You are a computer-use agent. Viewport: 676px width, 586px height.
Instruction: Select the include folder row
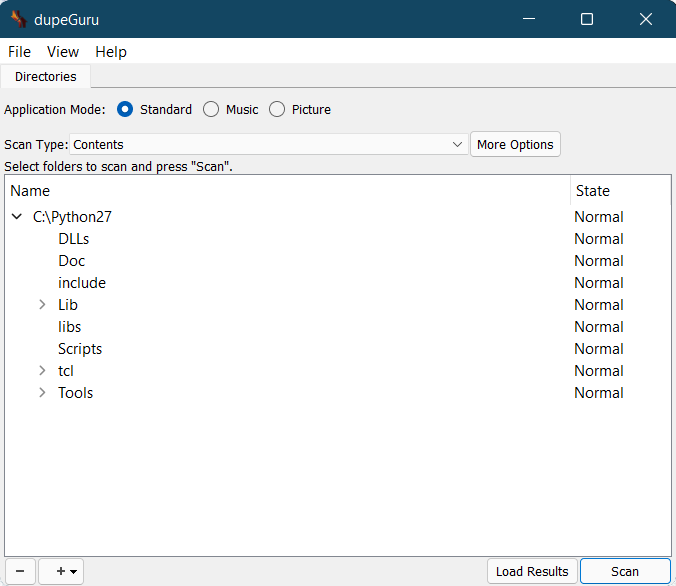coord(338,283)
